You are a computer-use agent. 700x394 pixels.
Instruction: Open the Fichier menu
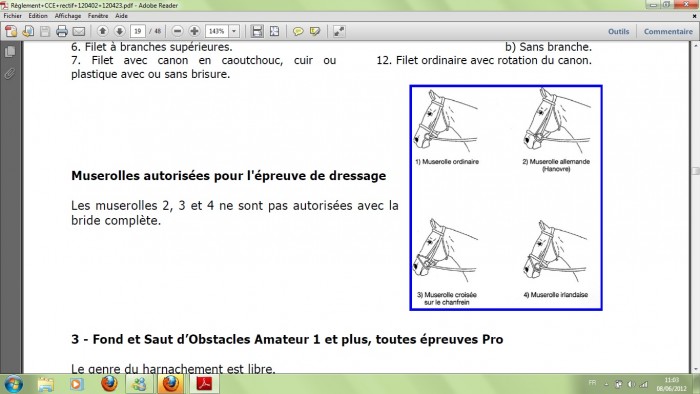[x=12, y=16]
